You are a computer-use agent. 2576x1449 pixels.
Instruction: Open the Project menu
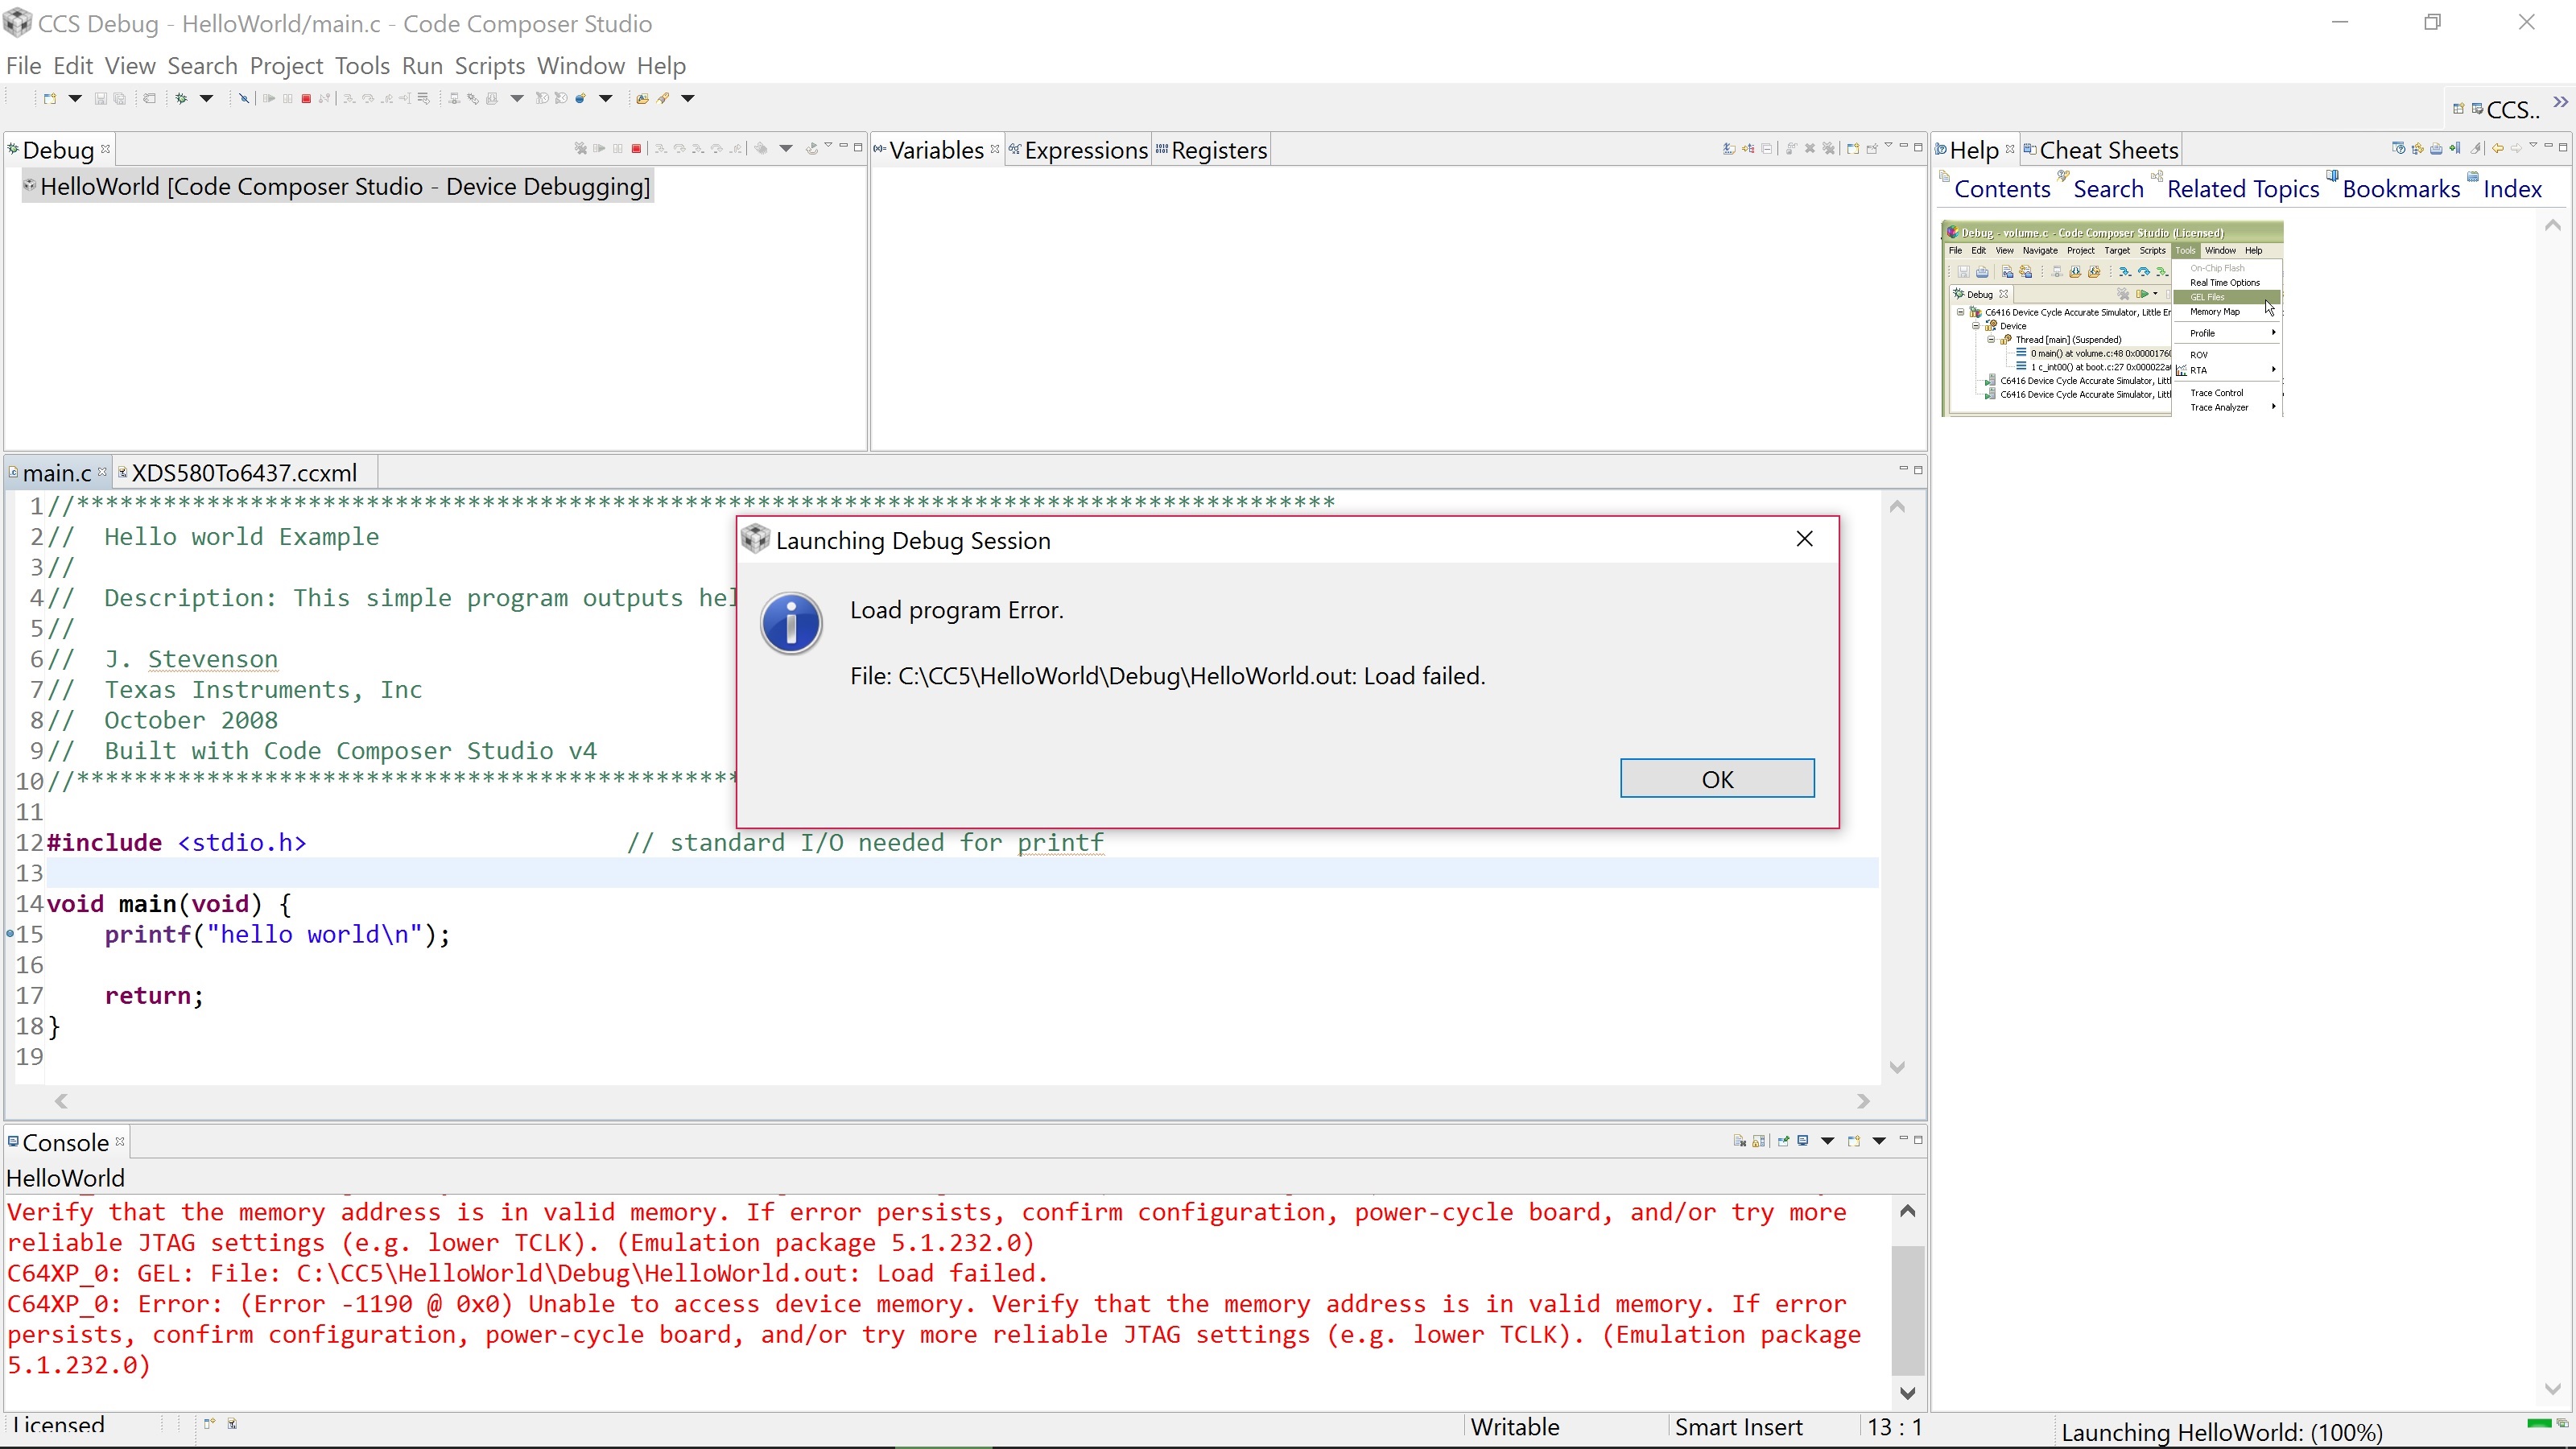287,66
